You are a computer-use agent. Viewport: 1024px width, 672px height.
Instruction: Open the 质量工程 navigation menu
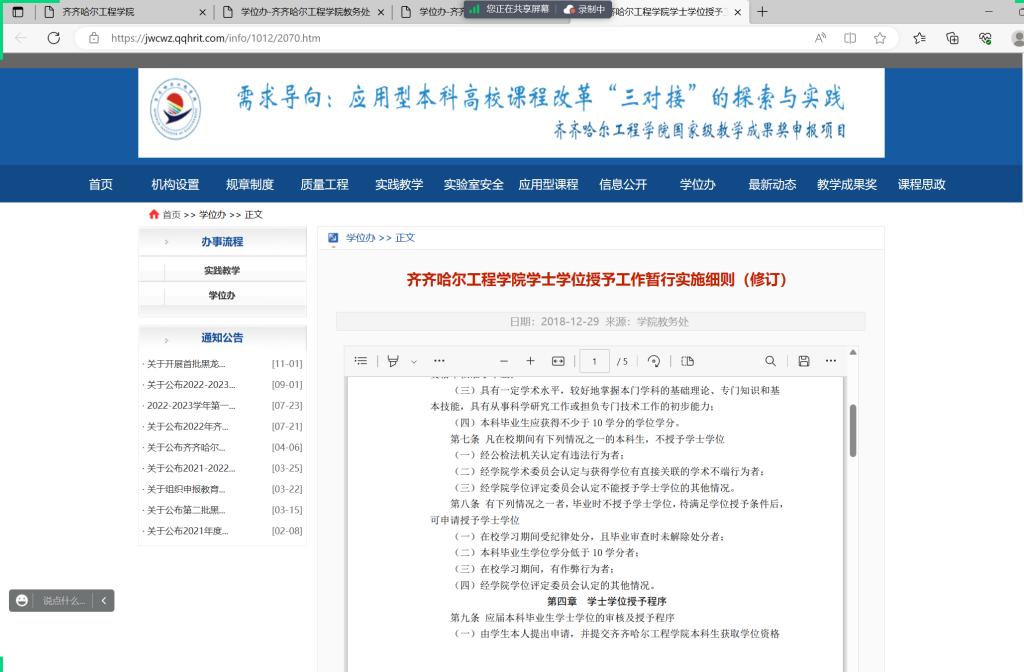[324, 184]
